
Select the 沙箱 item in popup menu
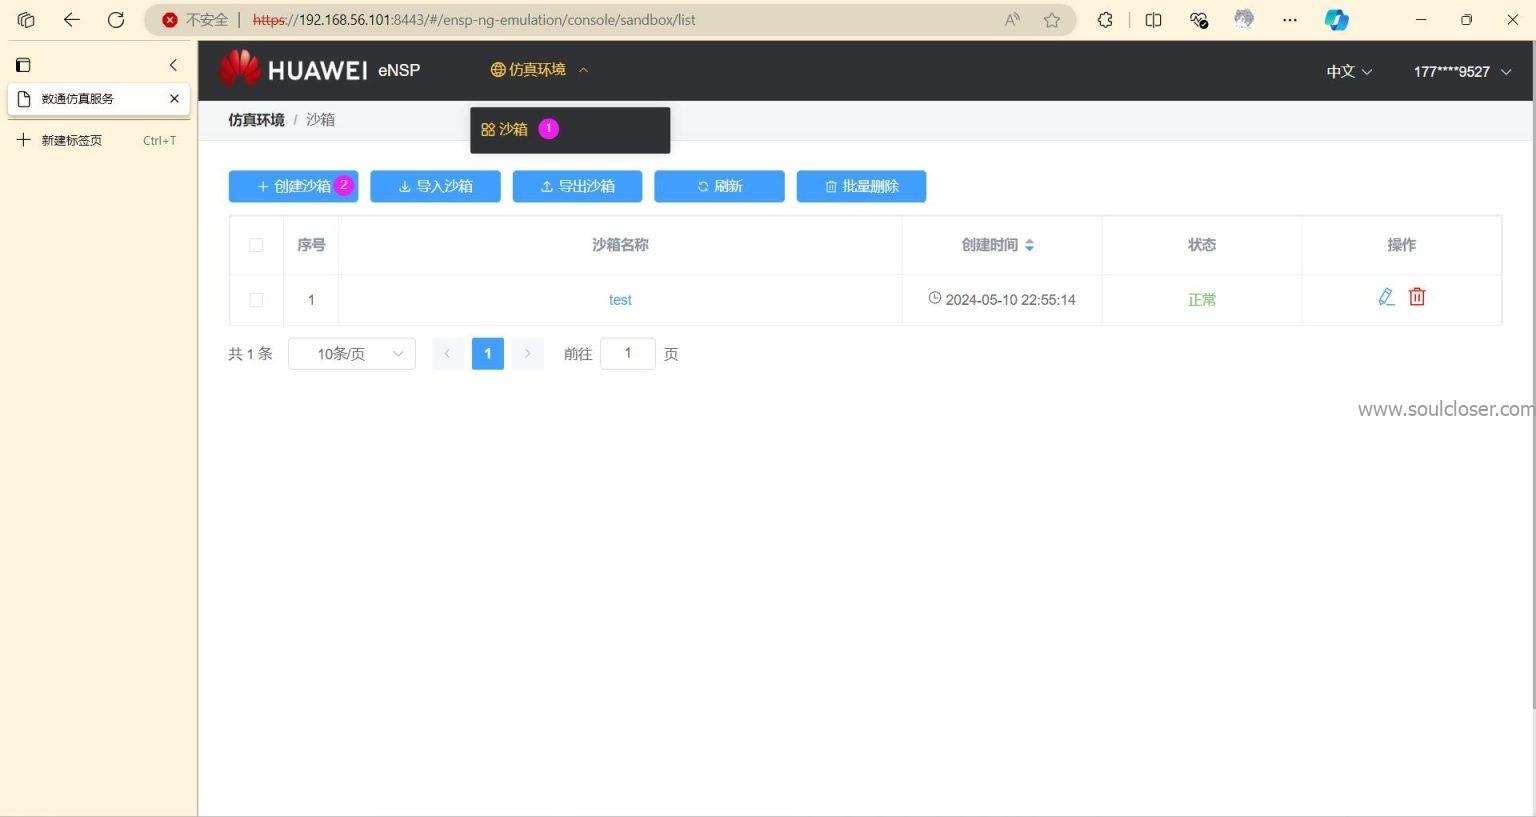[513, 129]
